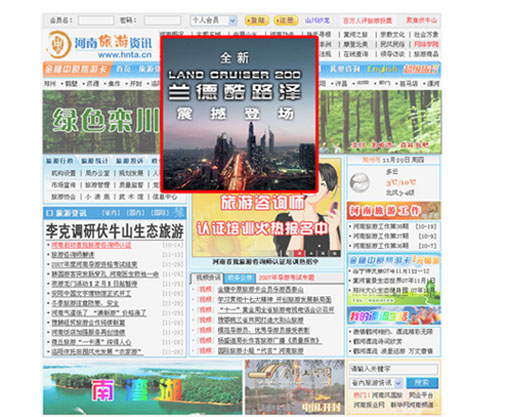Switch to the 2007年导游考试专题 tab
Screen dimensions: 508x417
[x=286, y=278]
